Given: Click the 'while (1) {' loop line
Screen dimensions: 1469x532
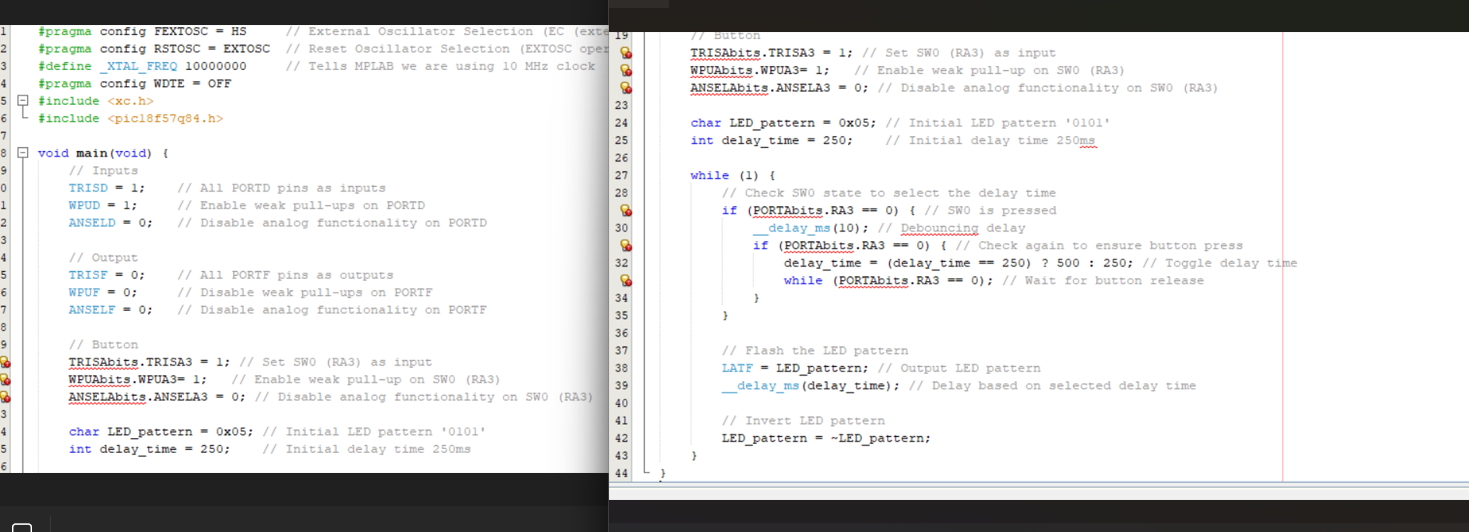Looking at the screenshot, I should 733,176.
